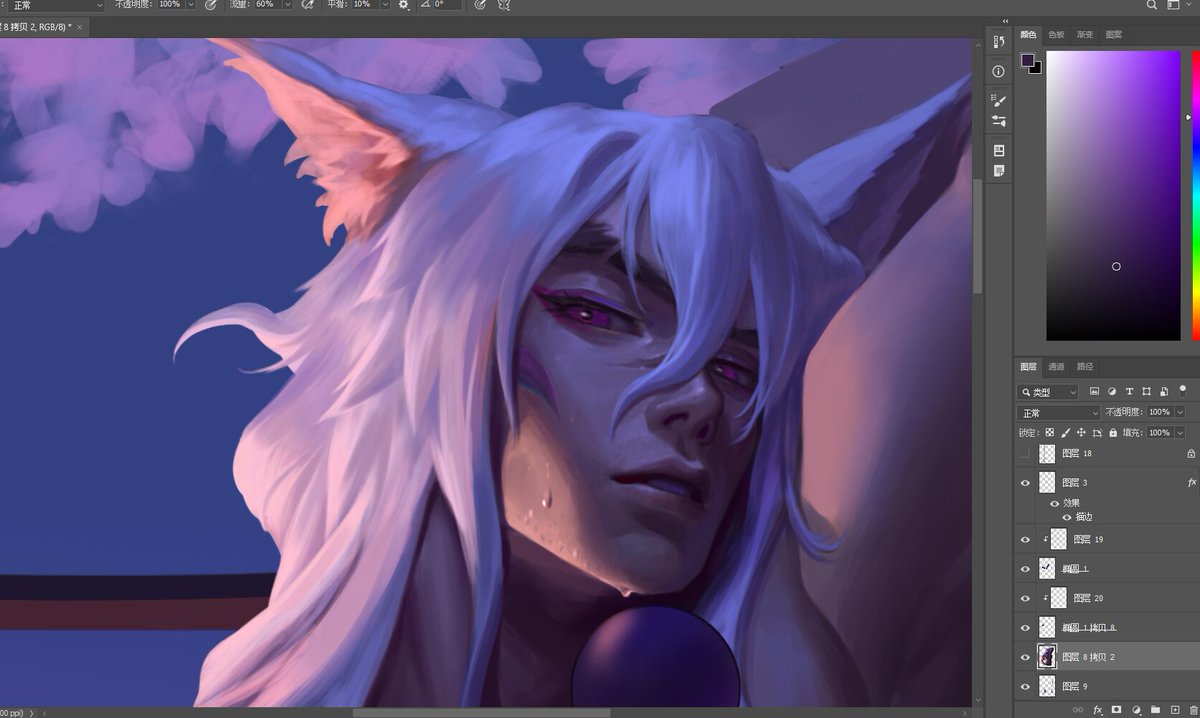Image resolution: width=1200 pixels, height=718 pixels.
Task: Switch to 通道 channels tab
Action: 1057,366
